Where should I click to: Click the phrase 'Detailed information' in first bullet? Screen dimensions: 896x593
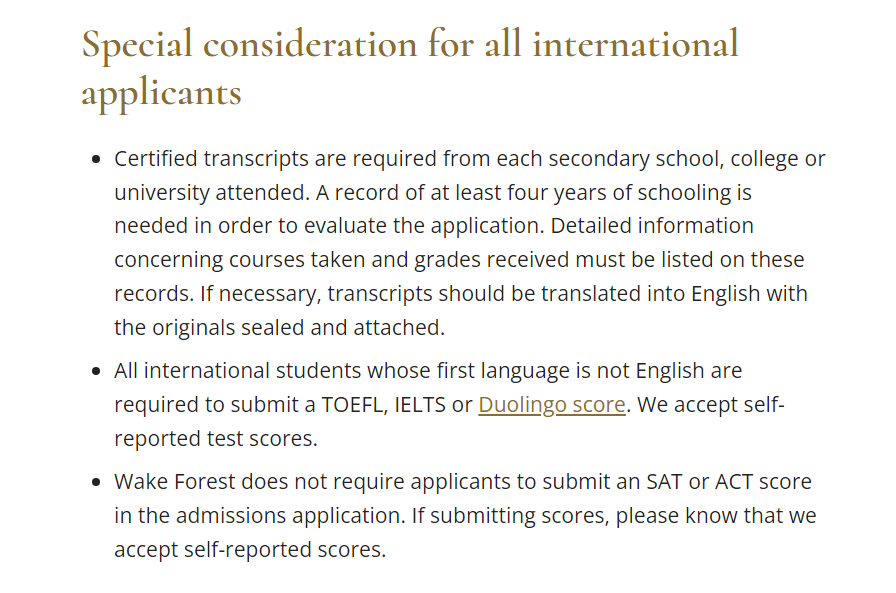[652, 226]
